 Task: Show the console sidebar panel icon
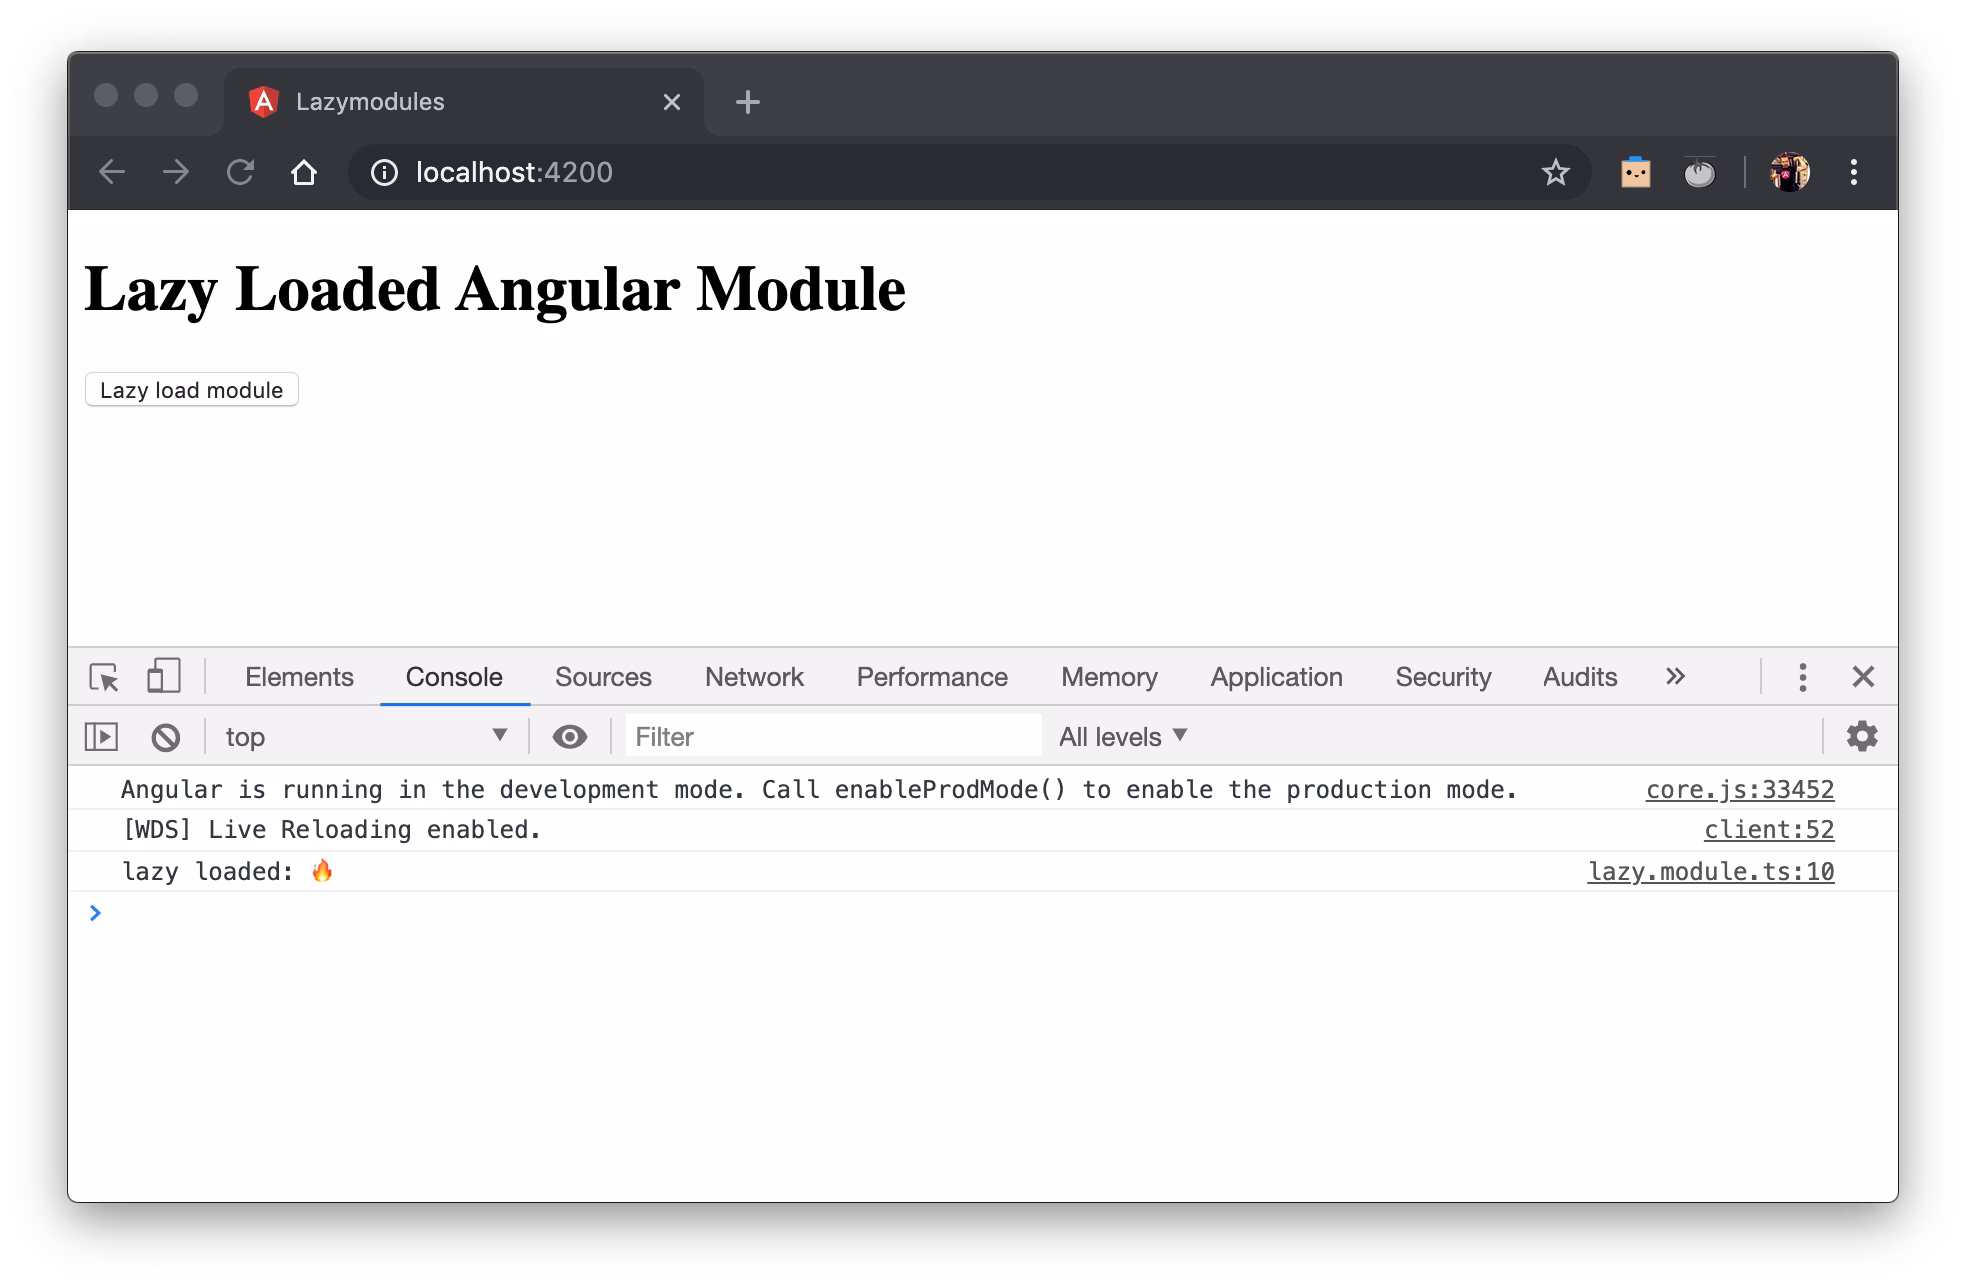102,737
